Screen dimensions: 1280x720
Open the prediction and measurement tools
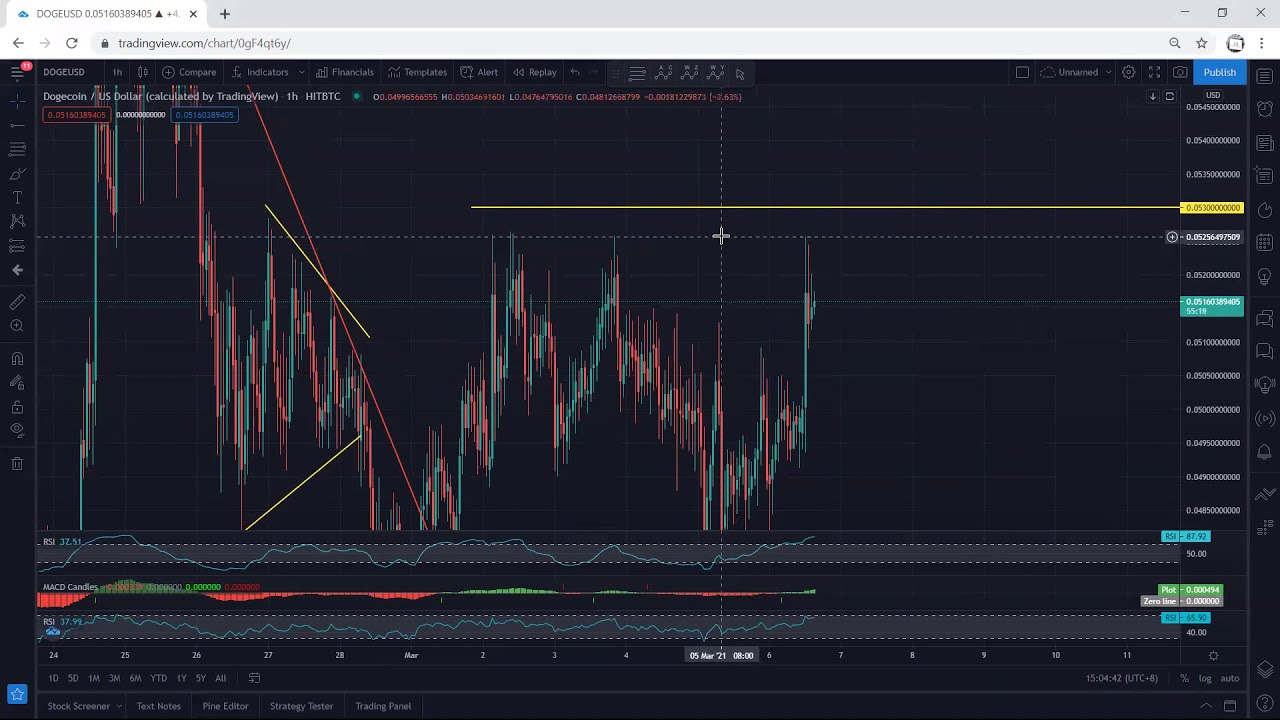17,246
